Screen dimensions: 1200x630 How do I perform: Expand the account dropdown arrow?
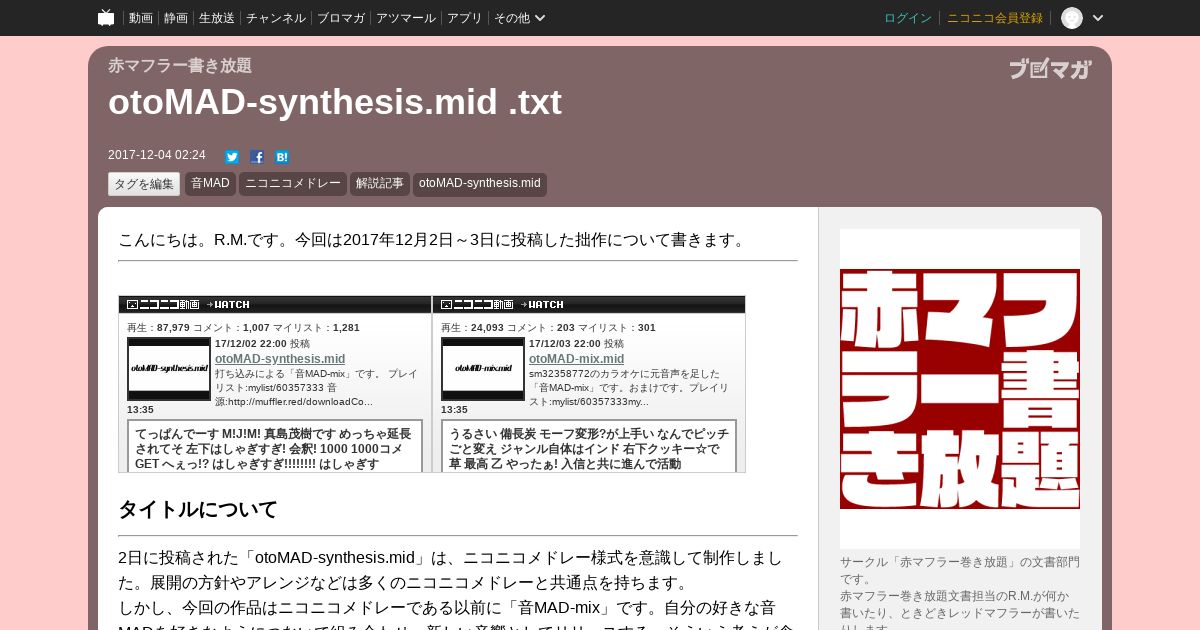[x=1097, y=18]
